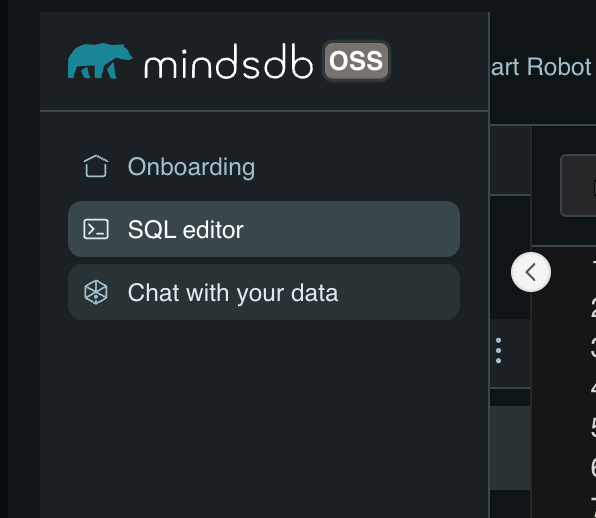Open the Onboarding menu item

264,167
